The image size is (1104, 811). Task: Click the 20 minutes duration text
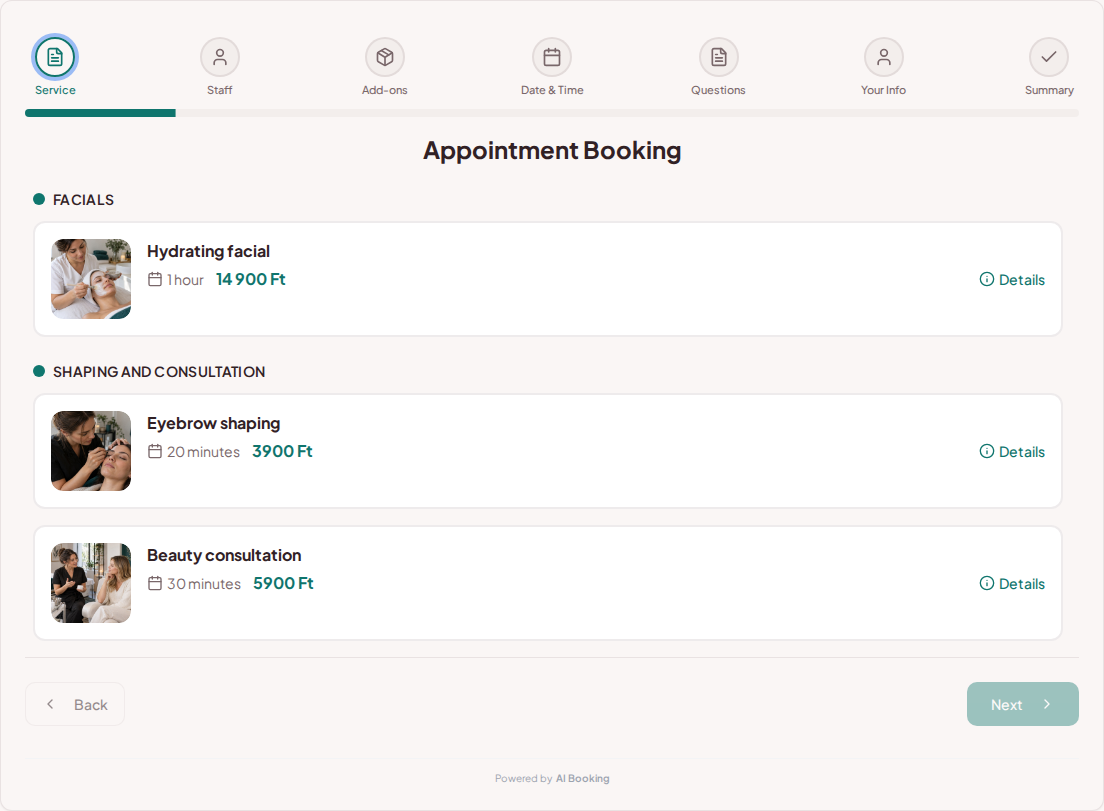(203, 452)
